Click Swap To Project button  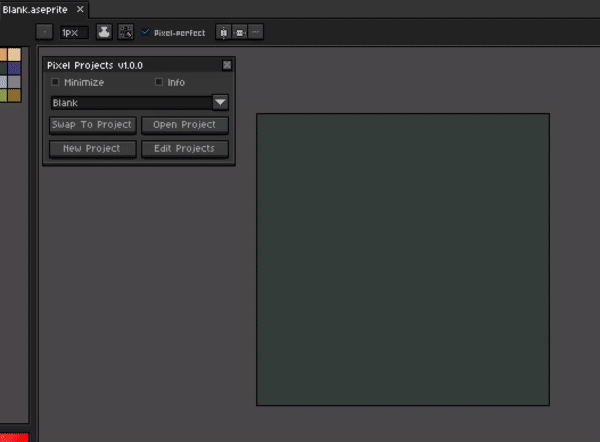click(92, 126)
